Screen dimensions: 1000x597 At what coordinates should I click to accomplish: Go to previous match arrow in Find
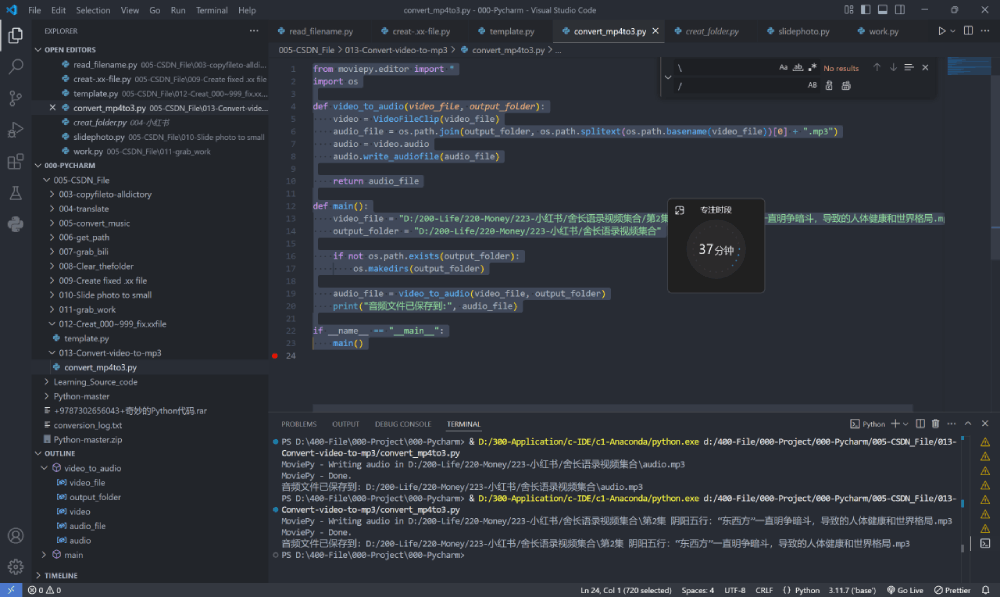tap(877, 67)
